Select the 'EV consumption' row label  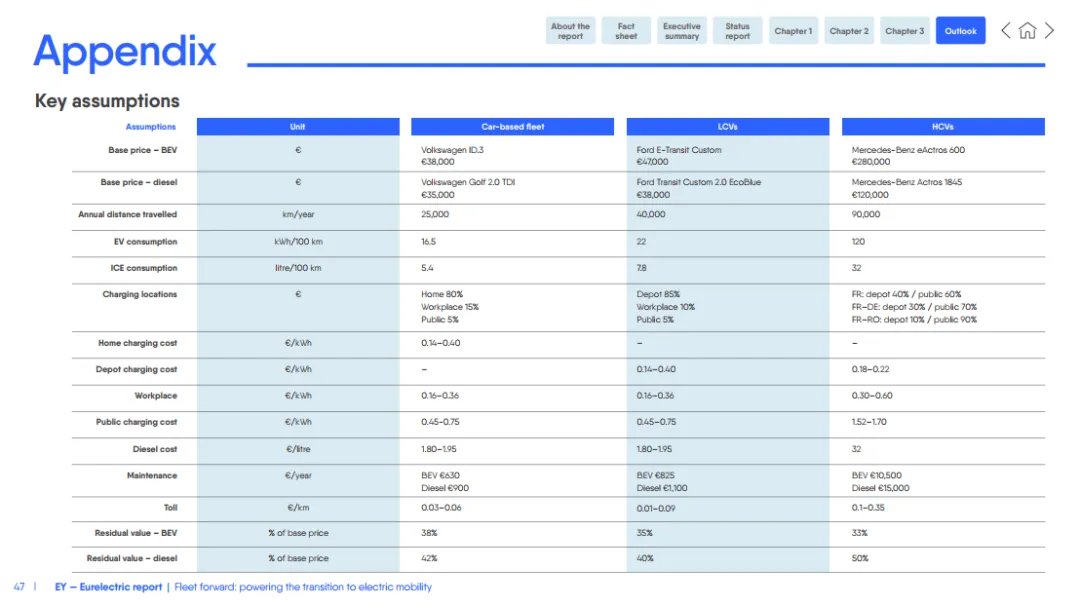[x=145, y=242]
